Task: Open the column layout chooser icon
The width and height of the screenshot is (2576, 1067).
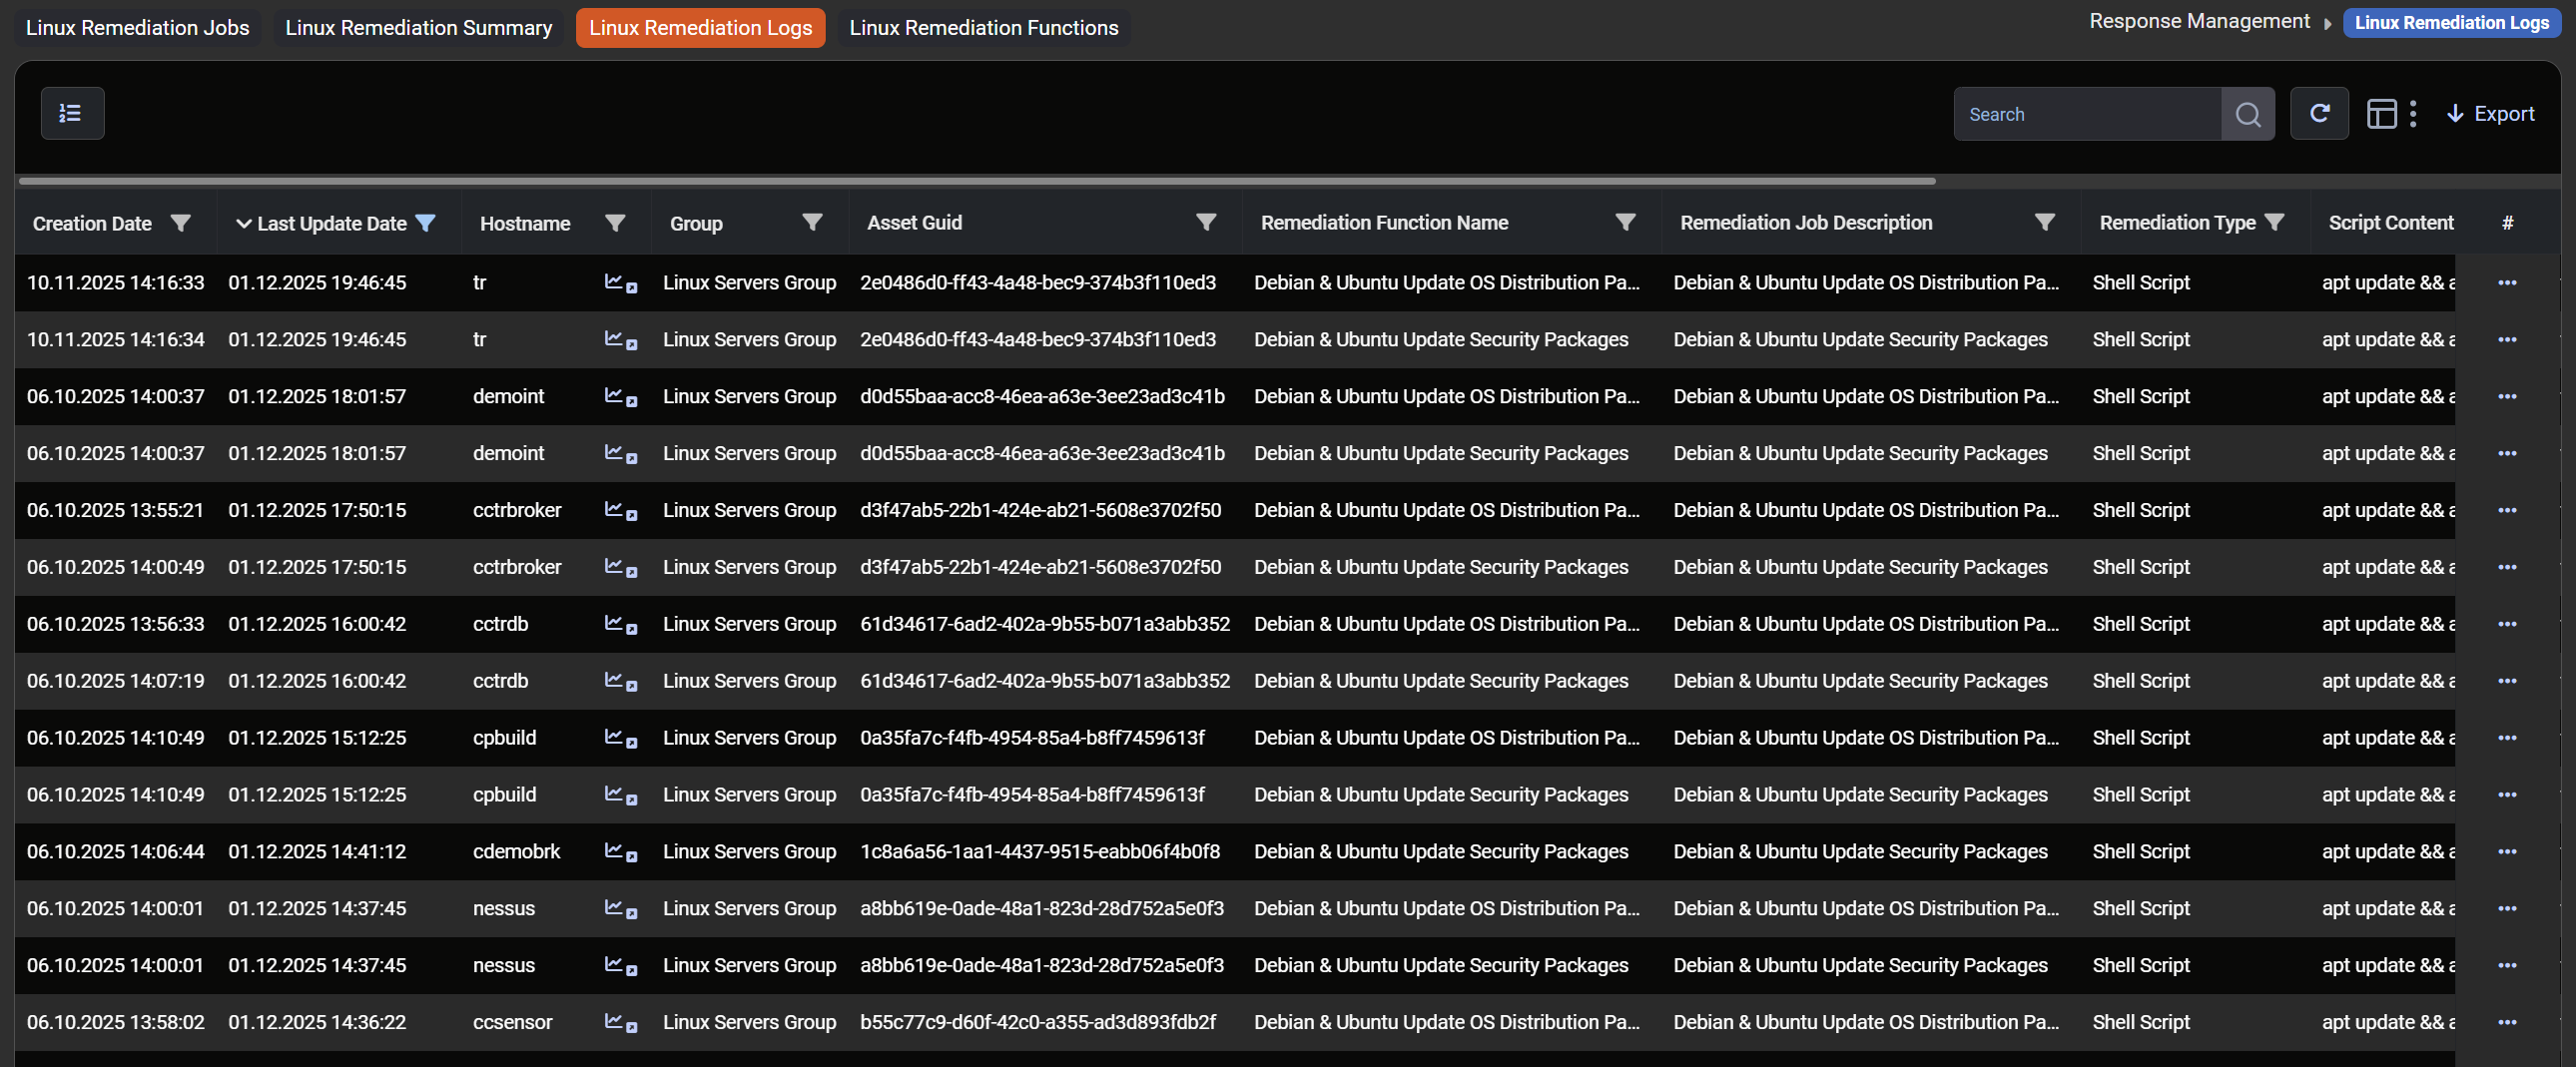Action: click(x=2381, y=114)
